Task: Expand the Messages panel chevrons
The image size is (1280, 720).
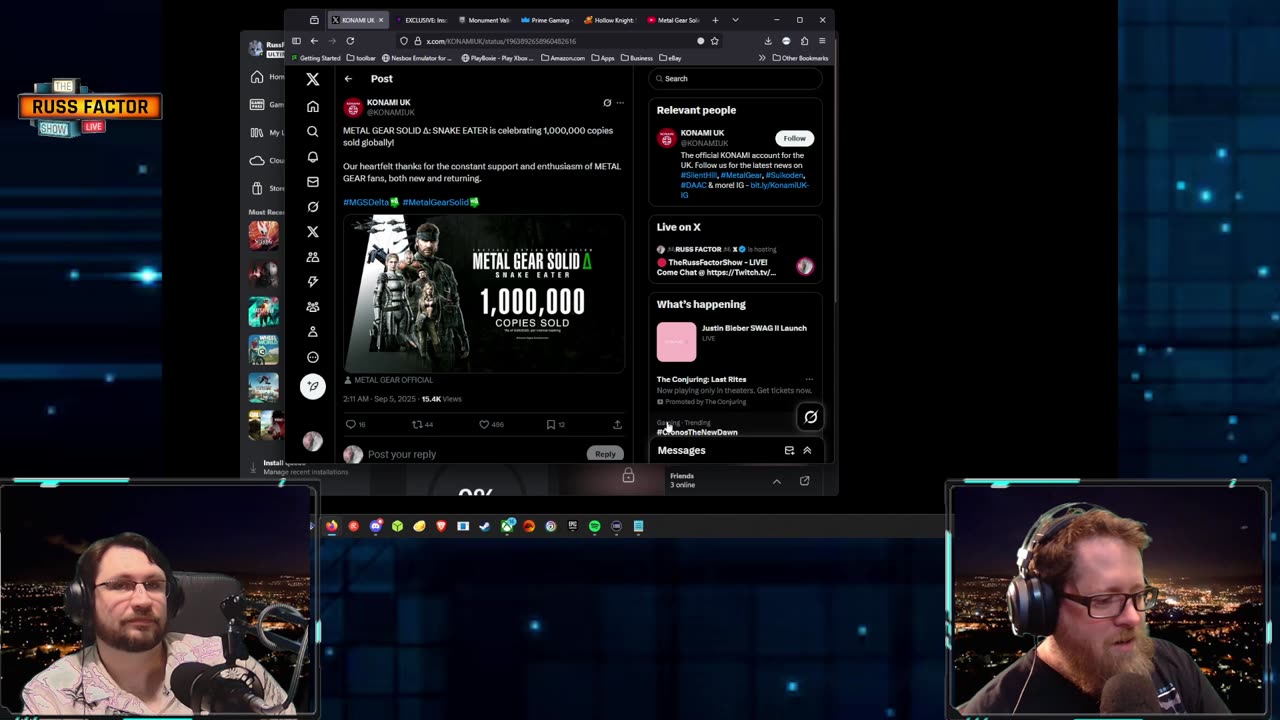Action: pyautogui.click(x=807, y=451)
